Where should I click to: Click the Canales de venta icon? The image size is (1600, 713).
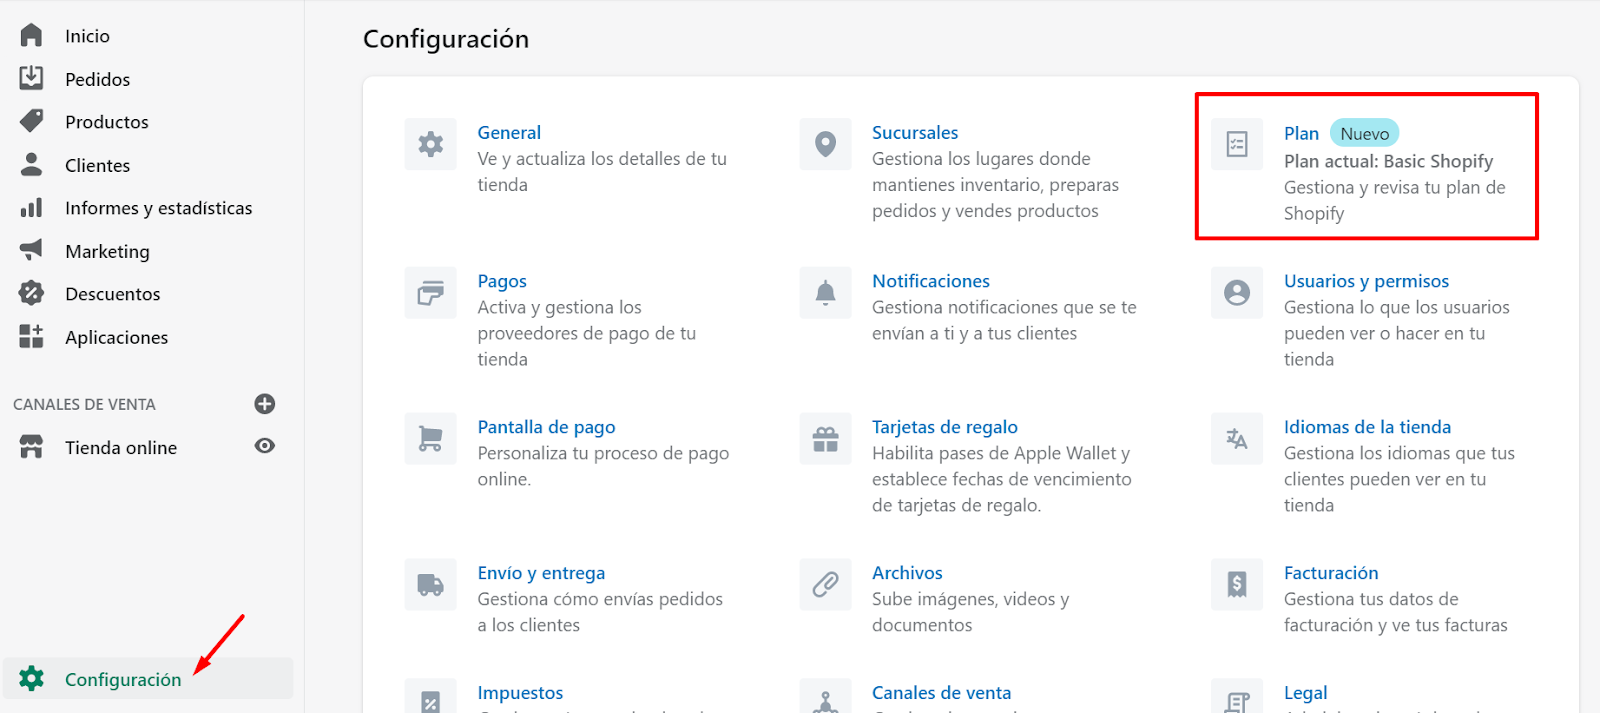click(825, 697)
